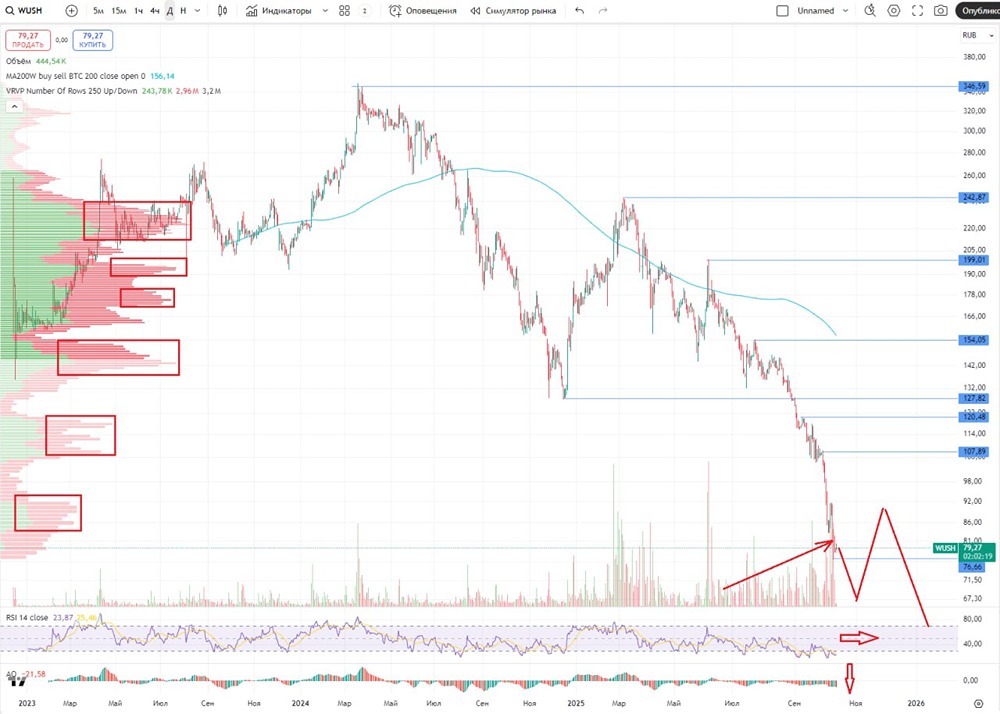Select the Н weekly timeframe
This screenshot has width=1000, height=714.
(183, 11)
